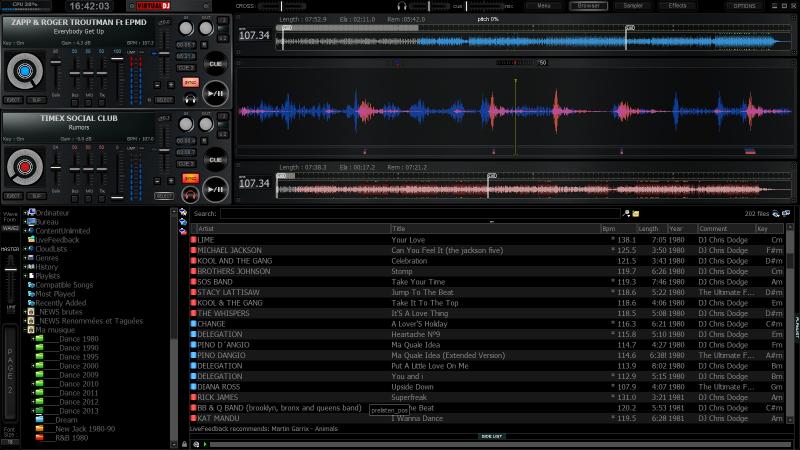
Task: Click the SIDE LIST button at the bottom
Action: coord(491,436)
